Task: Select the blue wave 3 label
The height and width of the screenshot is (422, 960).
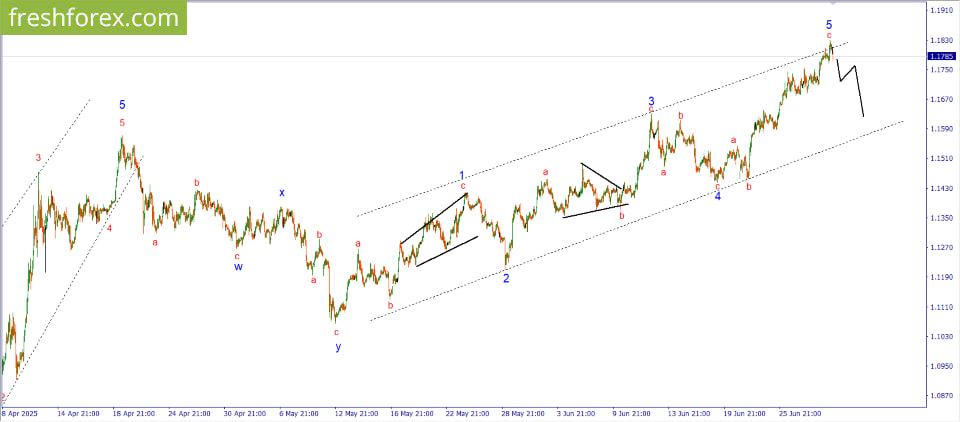Action: point(651,101)
